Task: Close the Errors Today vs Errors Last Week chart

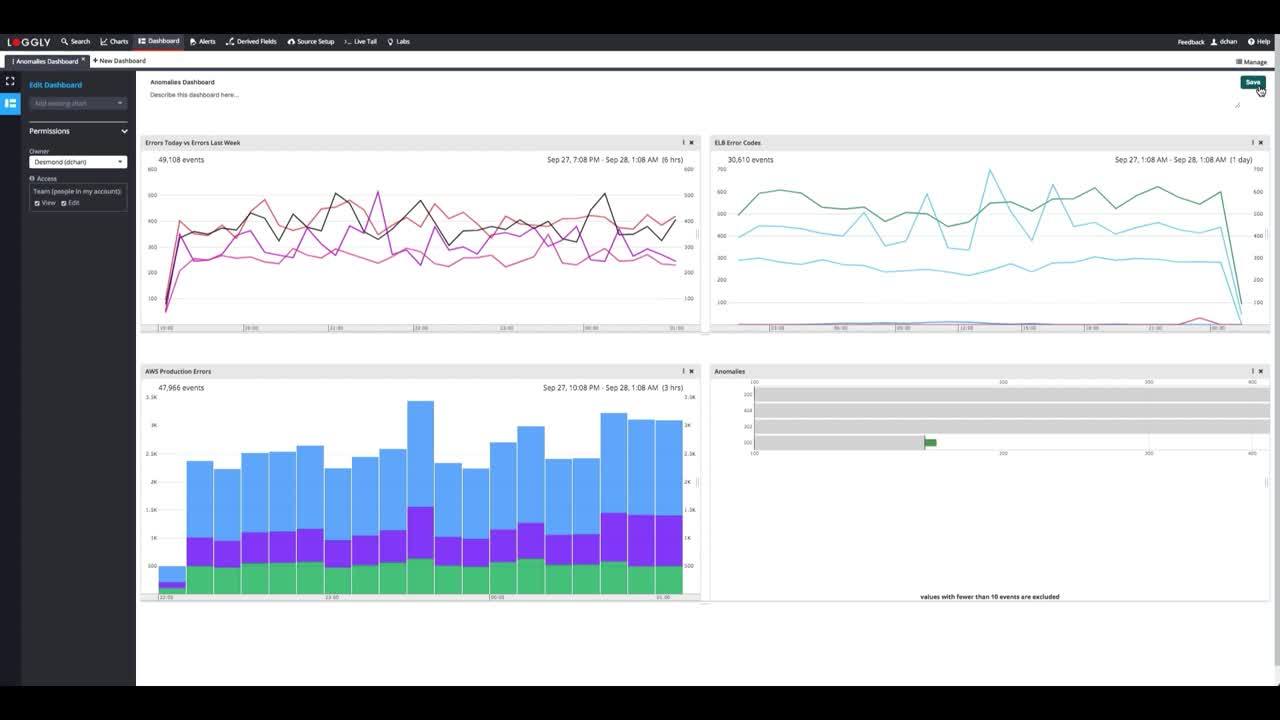Action: click(x=691, y=143)
